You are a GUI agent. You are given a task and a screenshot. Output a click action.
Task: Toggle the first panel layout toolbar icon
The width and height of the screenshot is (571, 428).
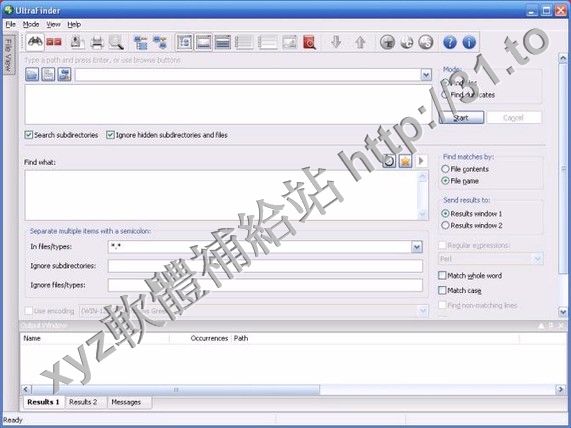(184, 42)
